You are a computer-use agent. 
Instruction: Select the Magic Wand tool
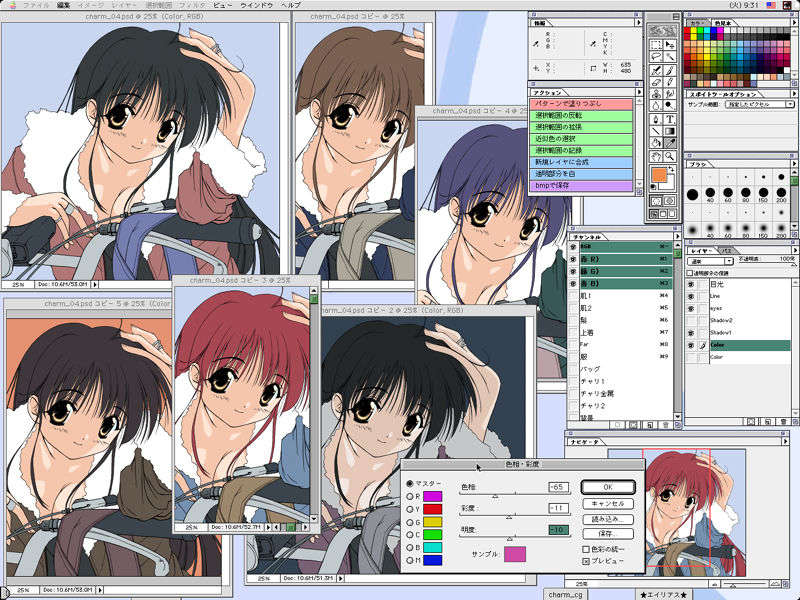point(670,57)
